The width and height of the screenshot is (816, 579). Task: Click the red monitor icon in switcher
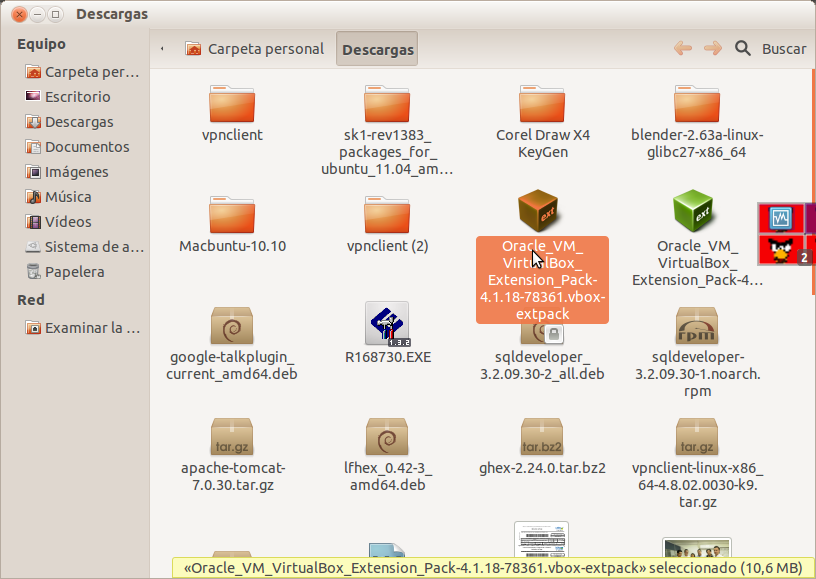pos(781,218)
